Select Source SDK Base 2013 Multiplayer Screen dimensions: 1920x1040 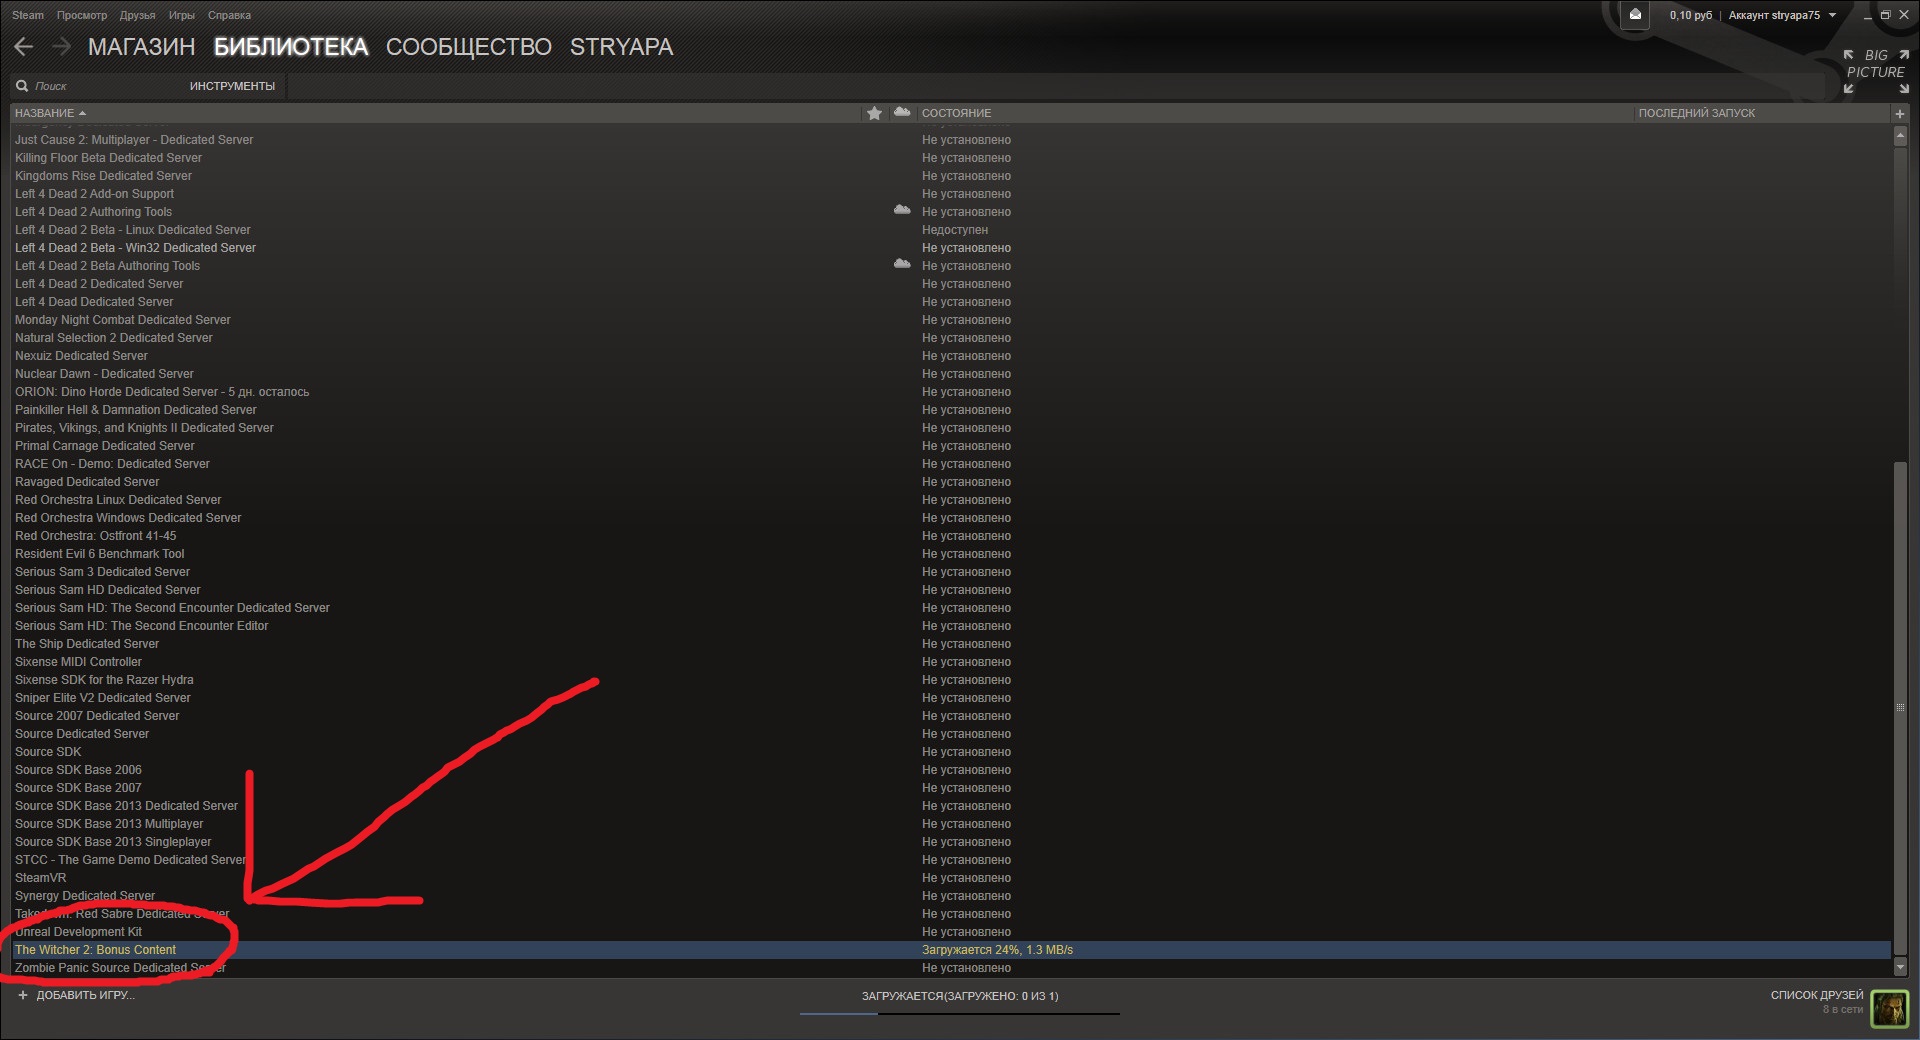click(x=109, y=824)
